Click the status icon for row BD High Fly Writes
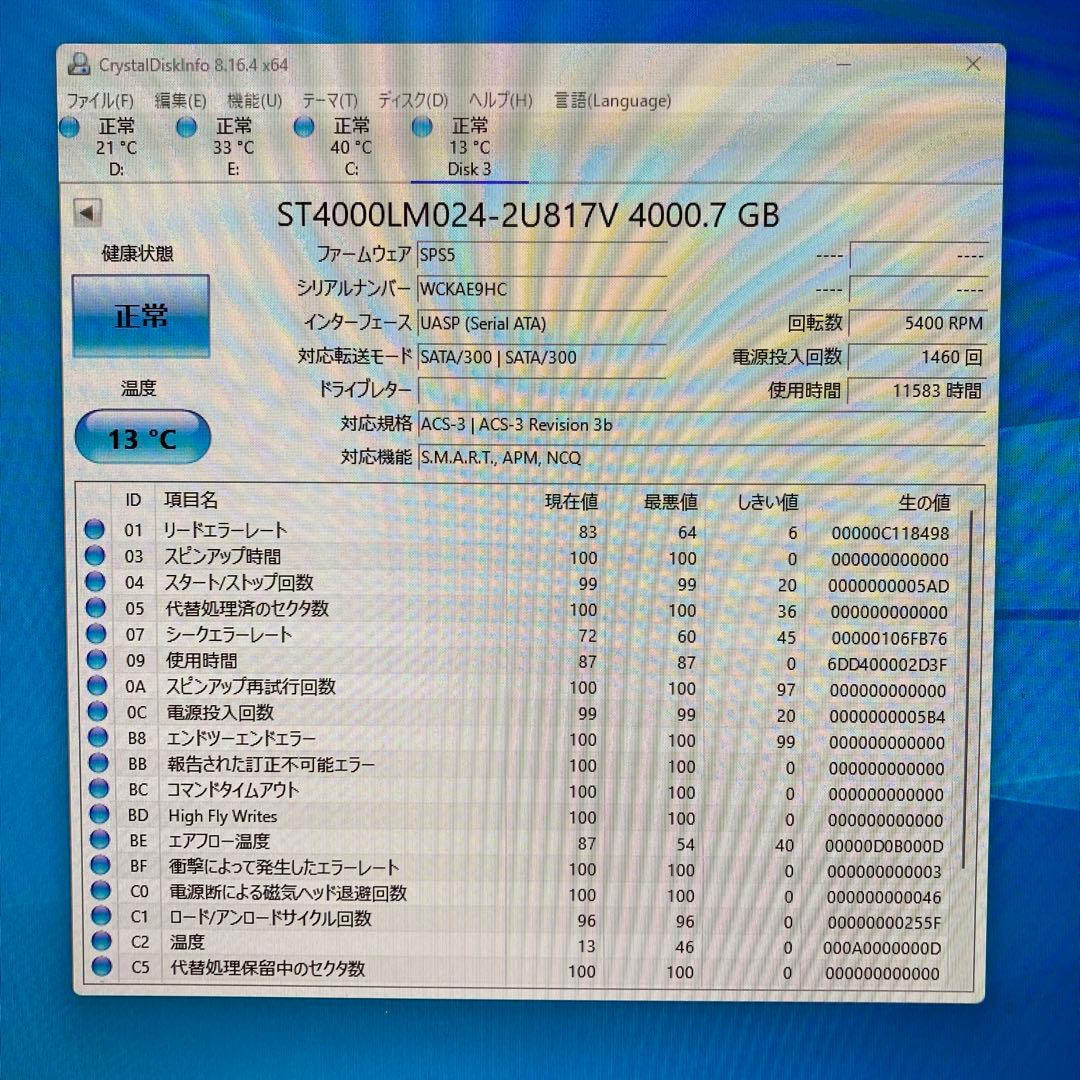1080x1080 pixels. pyautogui.click(x=99, y=815)
